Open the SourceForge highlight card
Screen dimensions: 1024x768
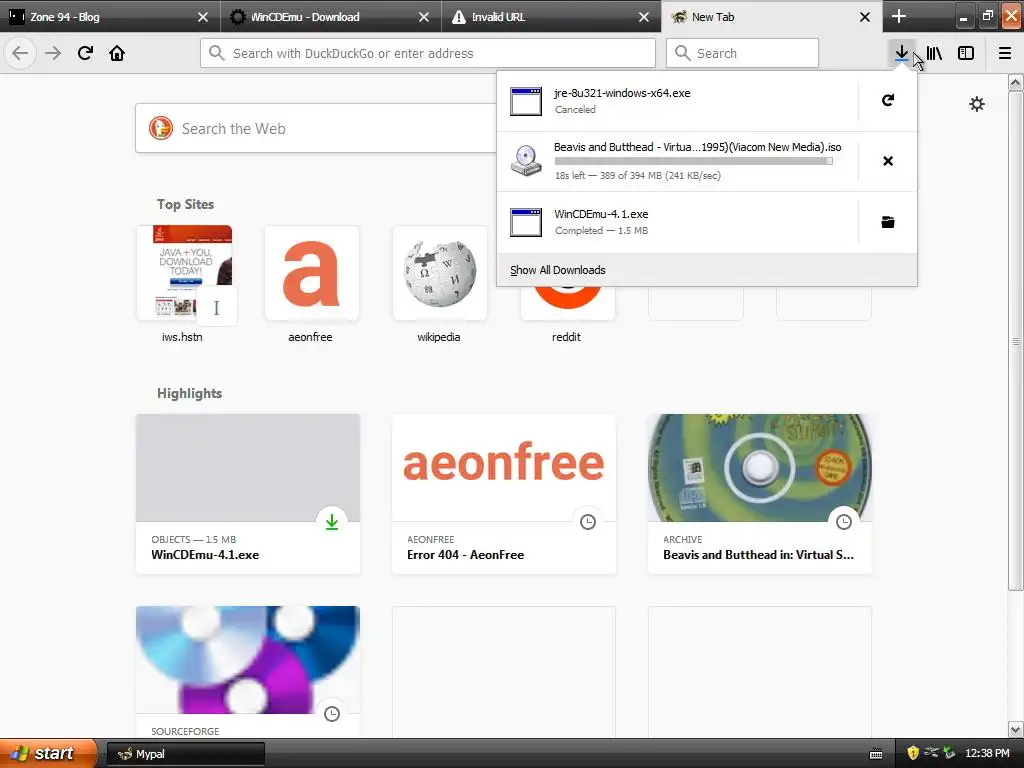[x=248, y=672]
